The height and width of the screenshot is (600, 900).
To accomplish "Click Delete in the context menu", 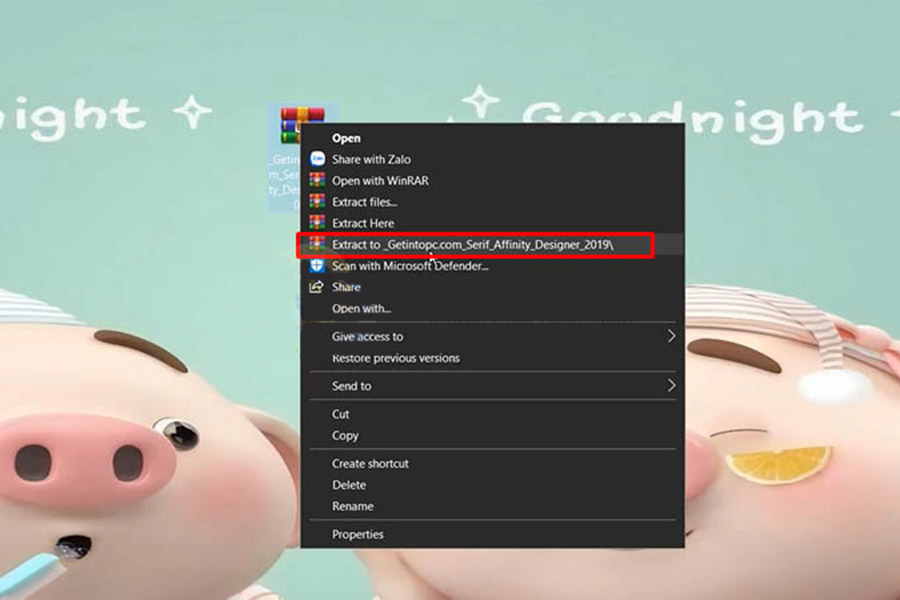I will pos(349,485).
